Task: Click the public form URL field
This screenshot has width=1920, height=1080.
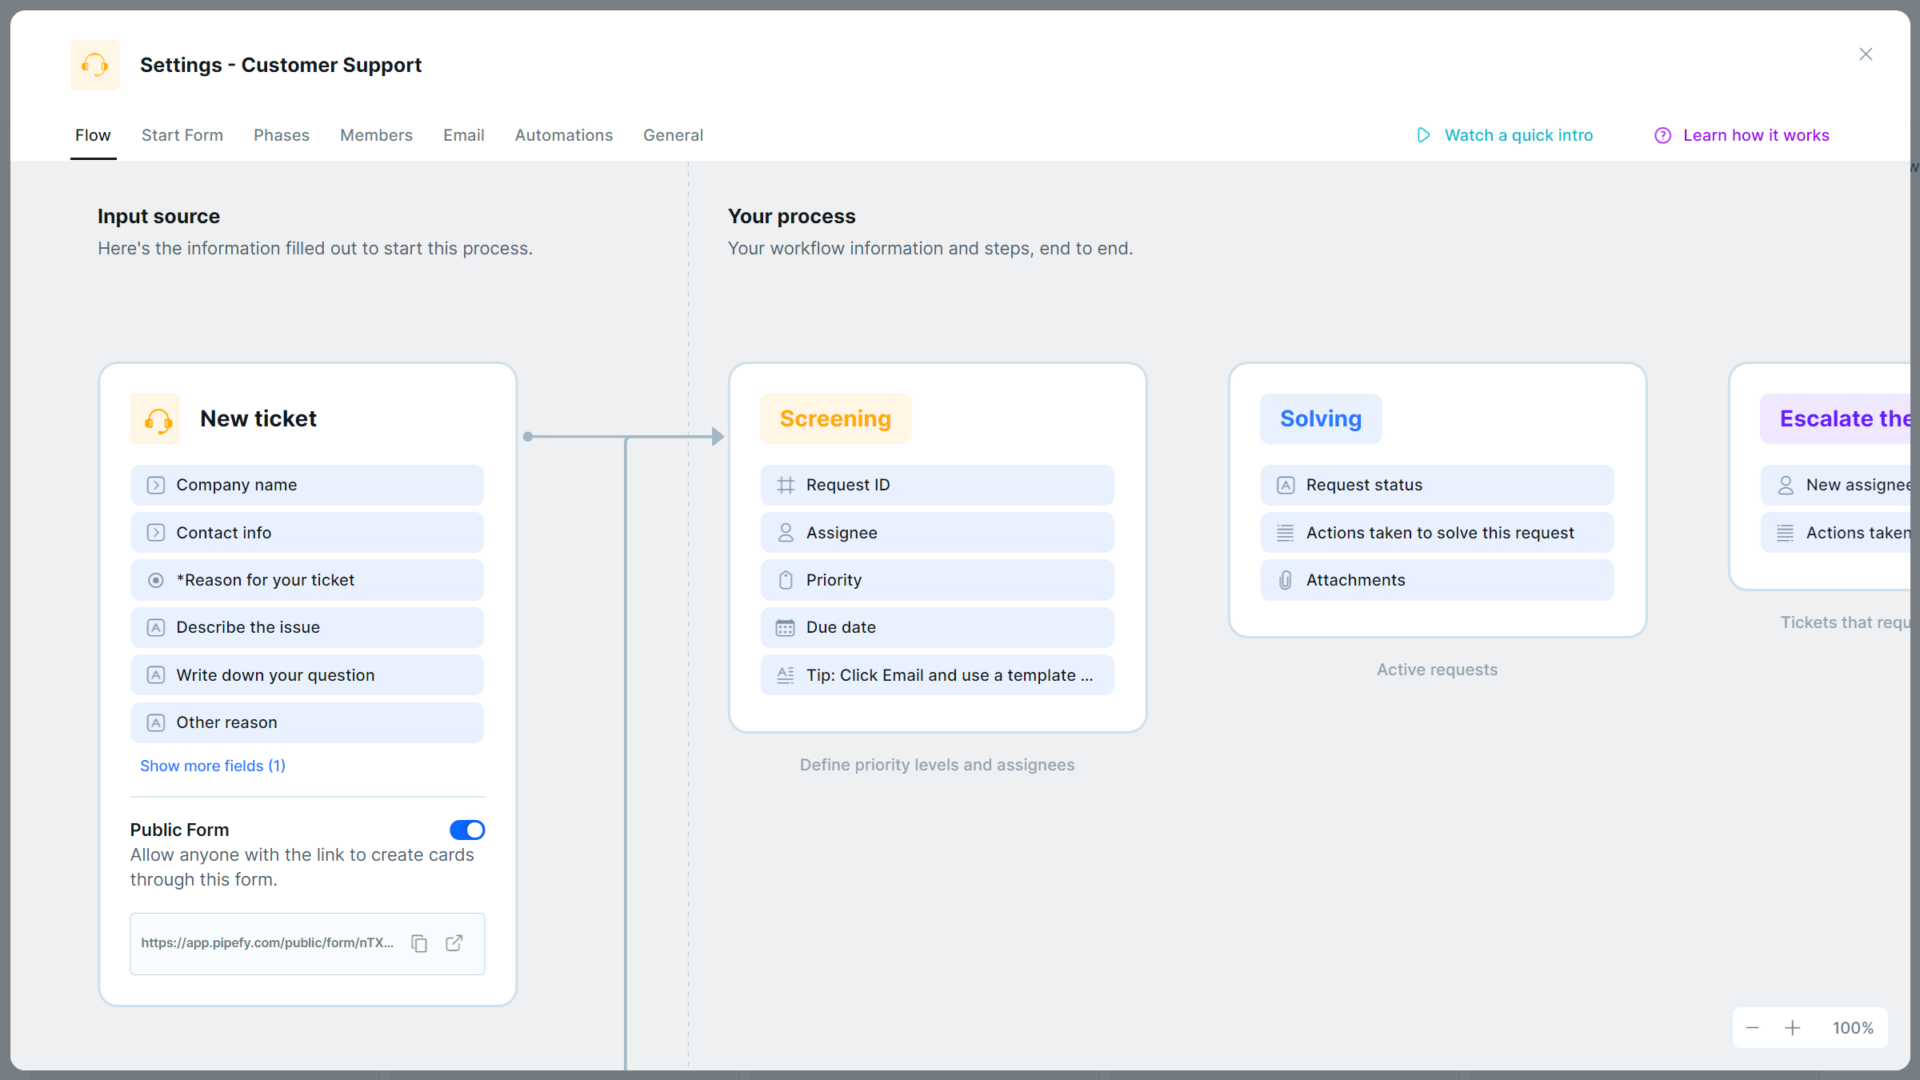Action: 267,943
